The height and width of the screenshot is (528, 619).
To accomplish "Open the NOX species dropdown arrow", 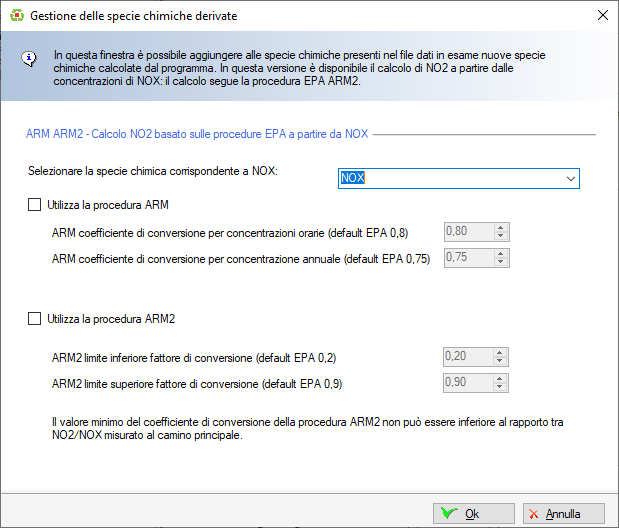I will 570,179.
